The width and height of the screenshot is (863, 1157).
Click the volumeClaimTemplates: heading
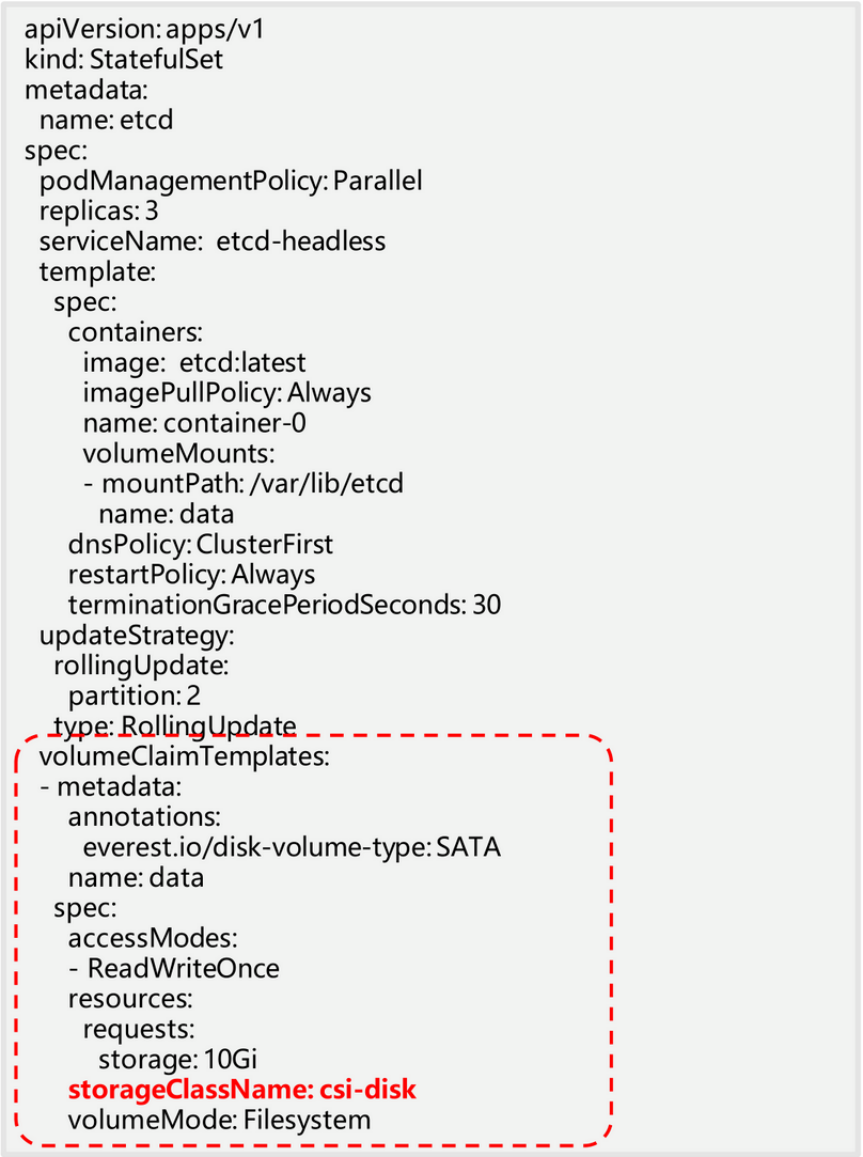tap(184, 756)
